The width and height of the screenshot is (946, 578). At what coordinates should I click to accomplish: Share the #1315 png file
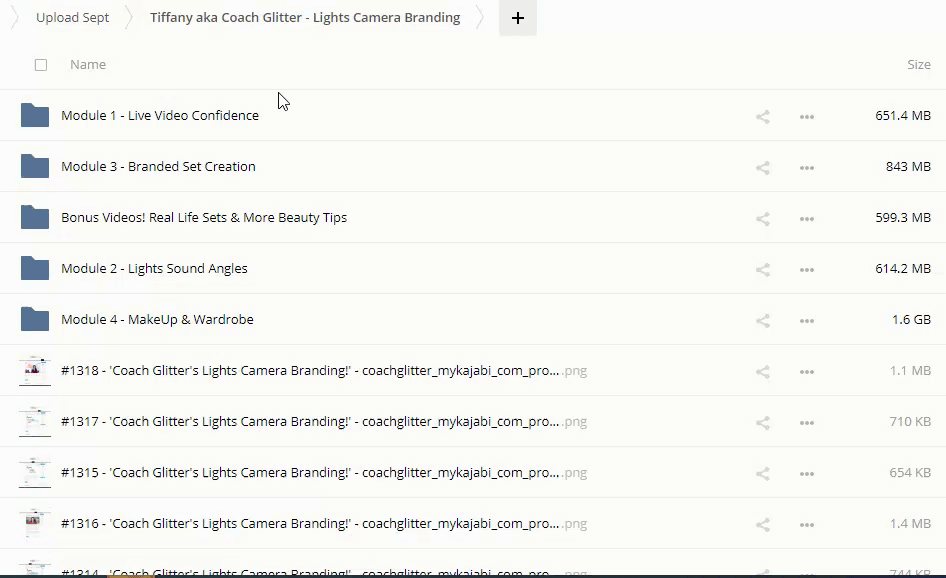pyautogui.click(x=763, y=473)
